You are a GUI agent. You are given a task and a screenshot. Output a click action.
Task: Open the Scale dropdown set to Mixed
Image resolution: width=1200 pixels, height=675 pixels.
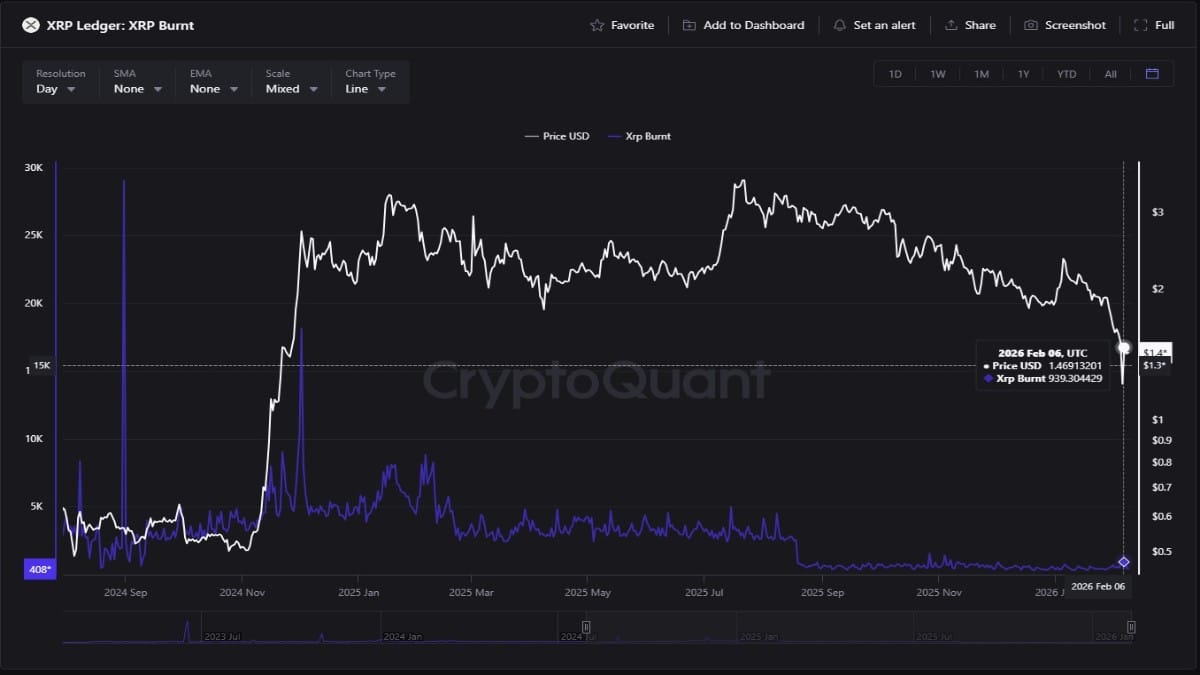coord(291,82)
